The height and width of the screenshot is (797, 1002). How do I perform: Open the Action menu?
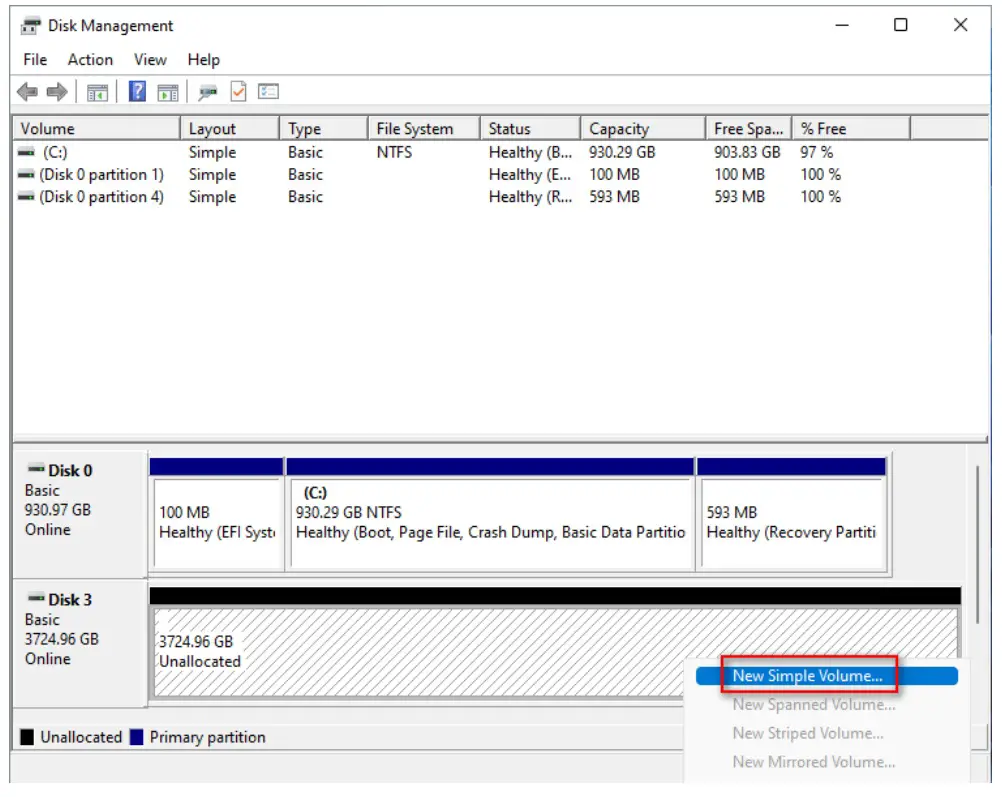(x=90, y=59)
